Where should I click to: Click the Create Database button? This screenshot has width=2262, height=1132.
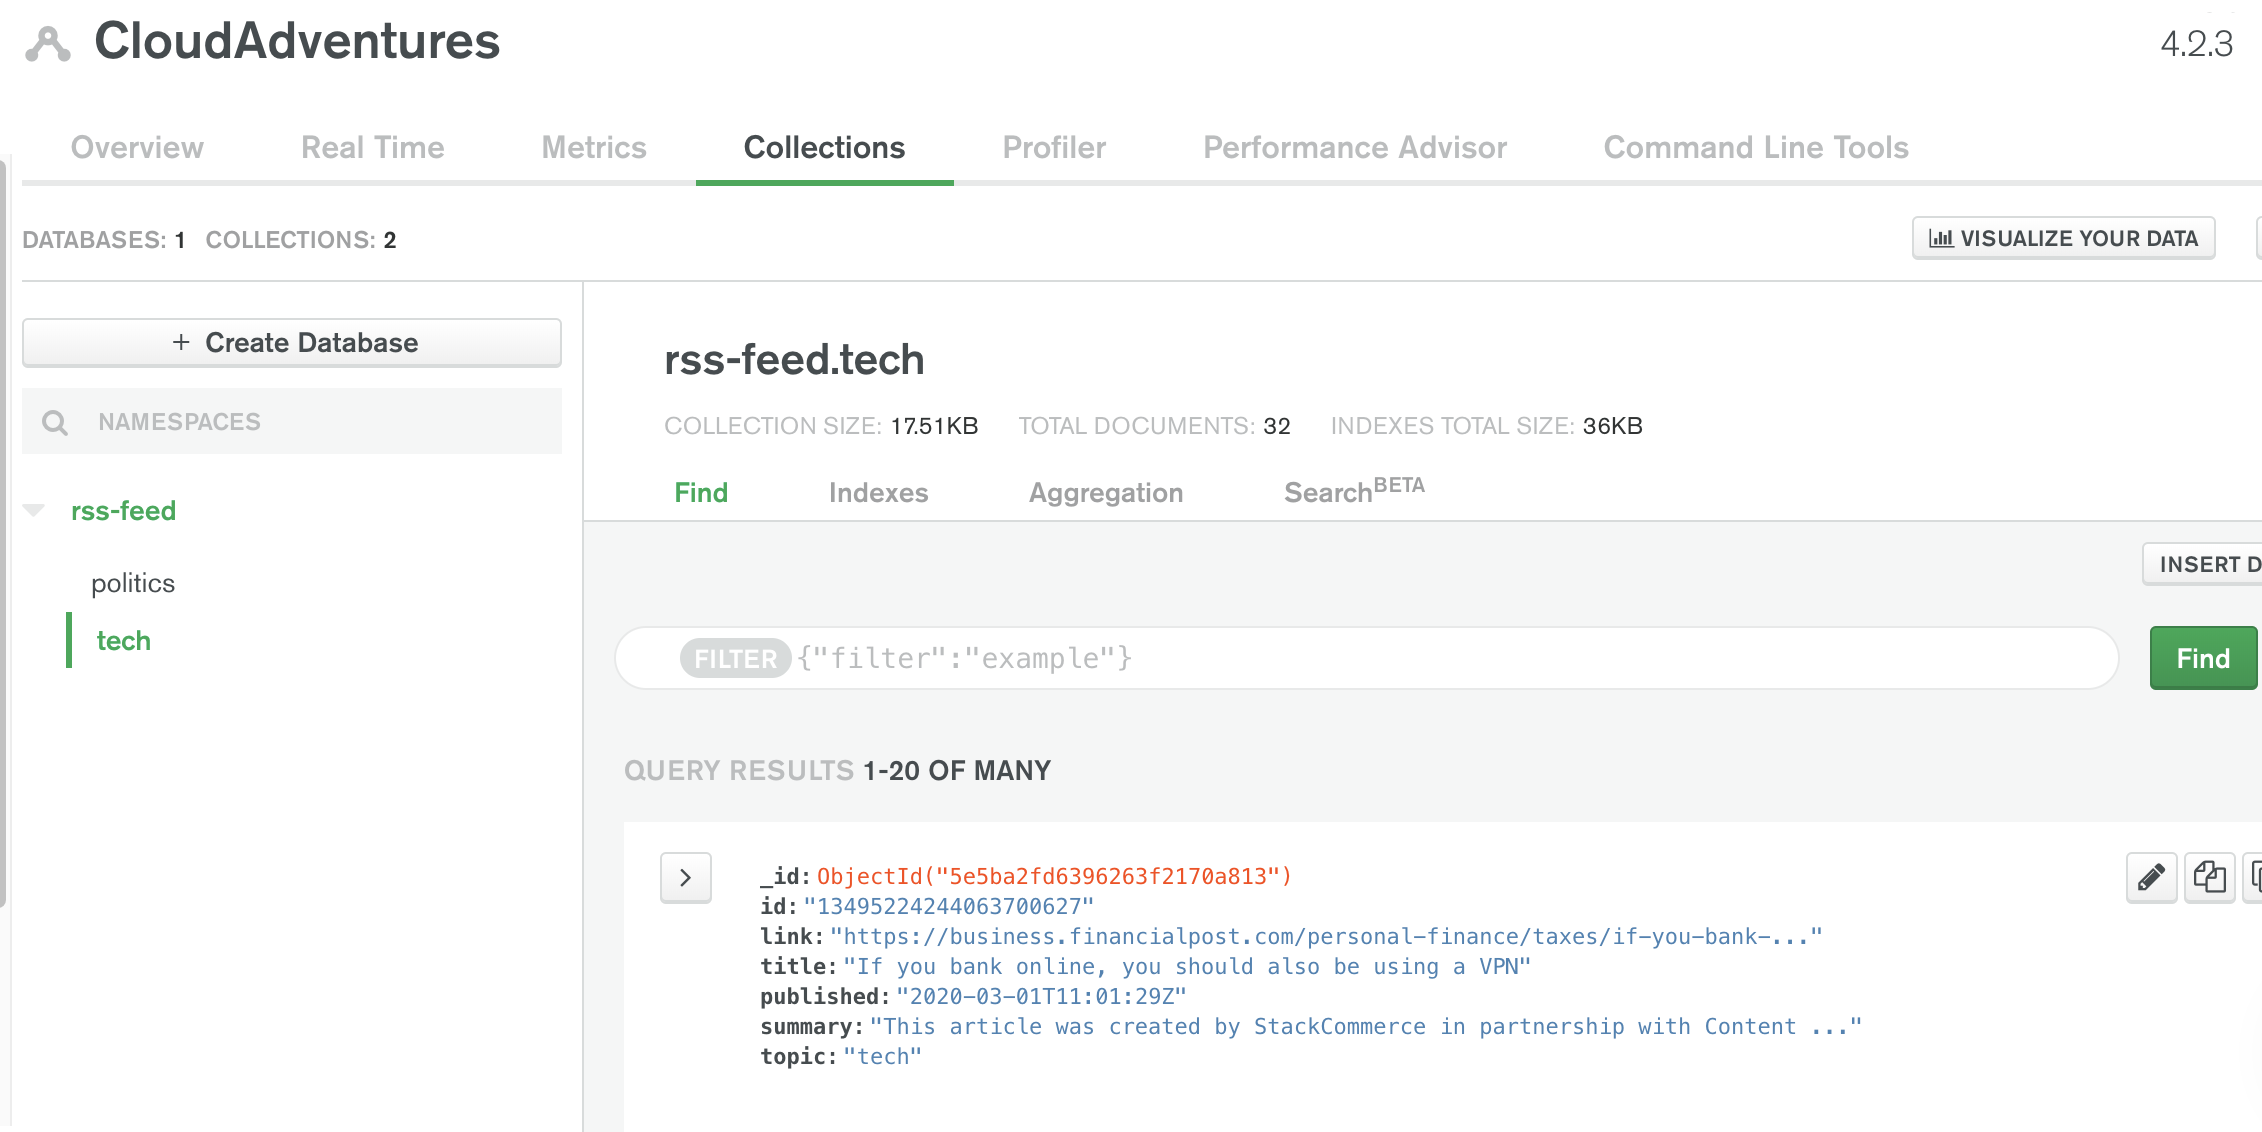292,343
